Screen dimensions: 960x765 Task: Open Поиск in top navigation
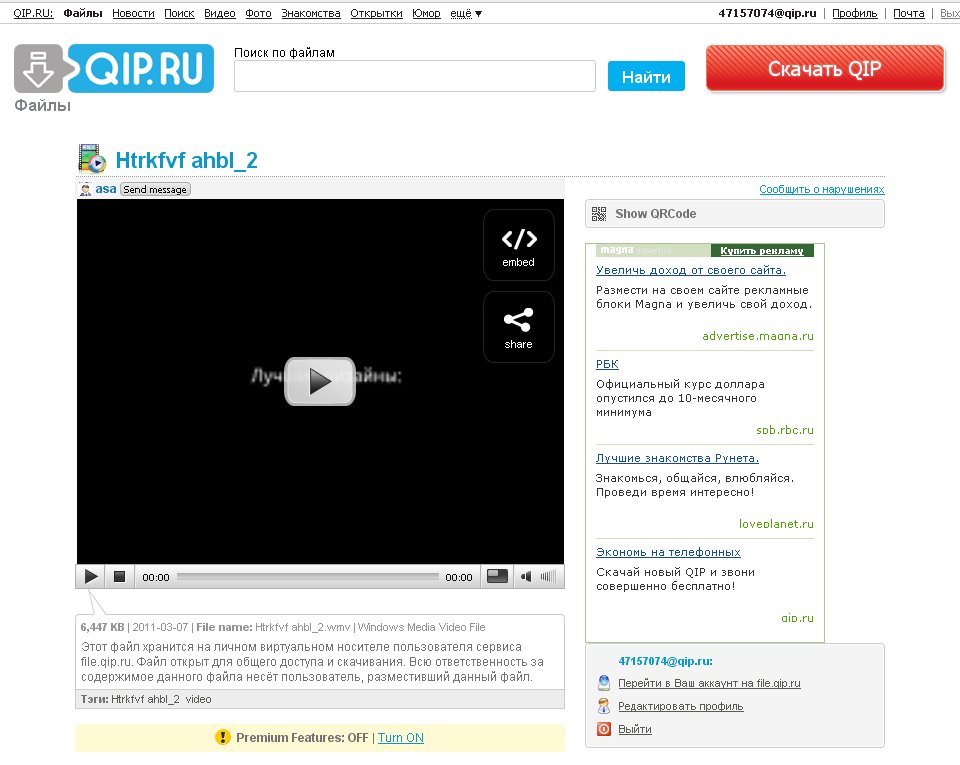(179, 13)
